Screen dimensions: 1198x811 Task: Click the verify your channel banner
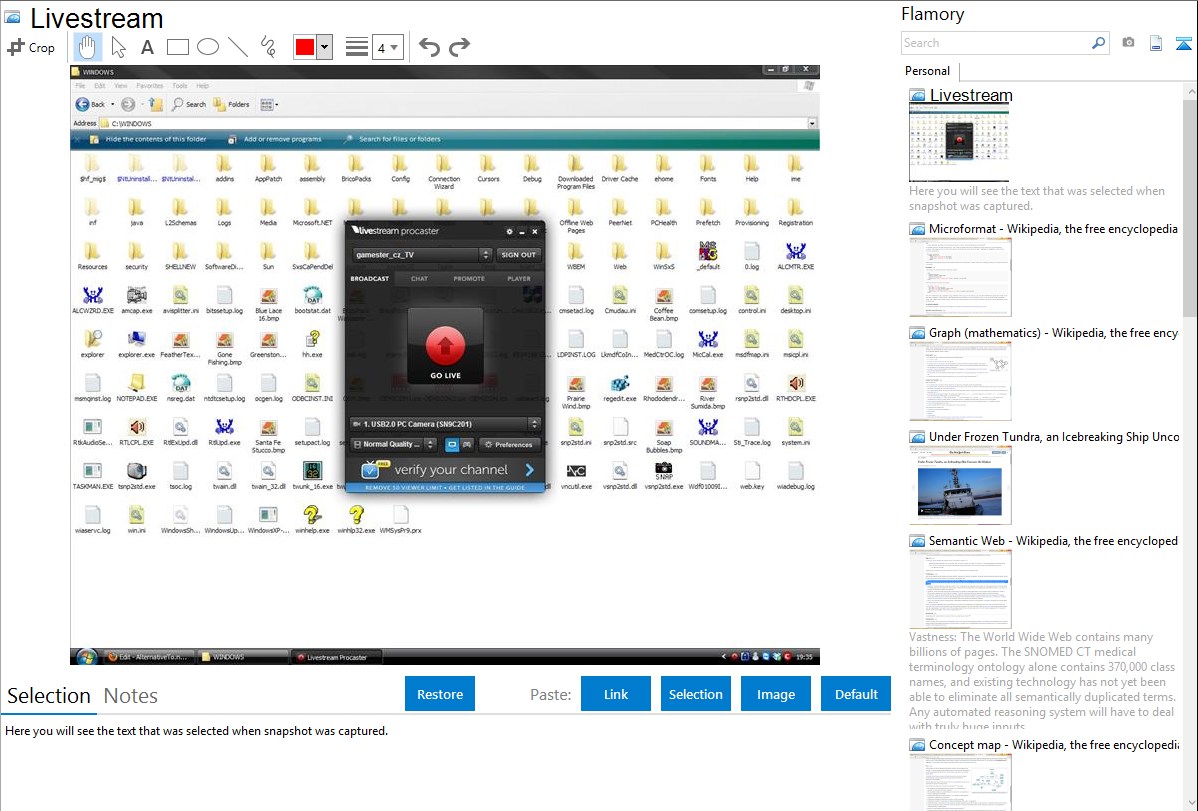[445, 469]
